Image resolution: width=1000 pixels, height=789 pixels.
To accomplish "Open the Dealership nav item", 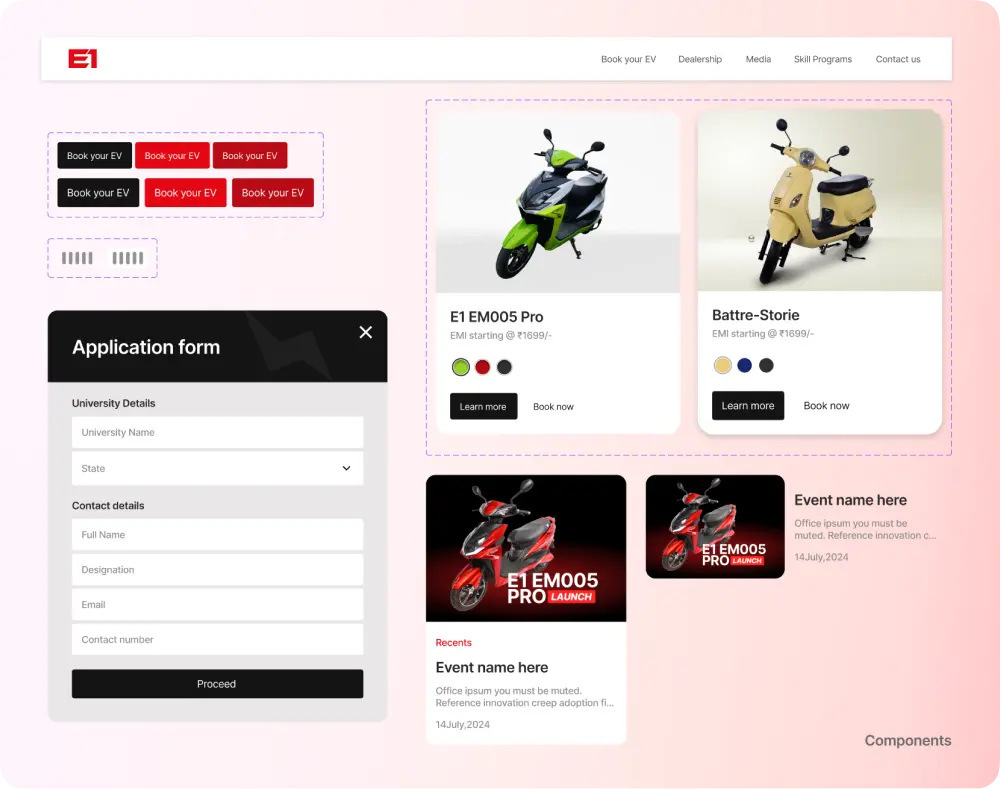I will (x=699, y=59).
